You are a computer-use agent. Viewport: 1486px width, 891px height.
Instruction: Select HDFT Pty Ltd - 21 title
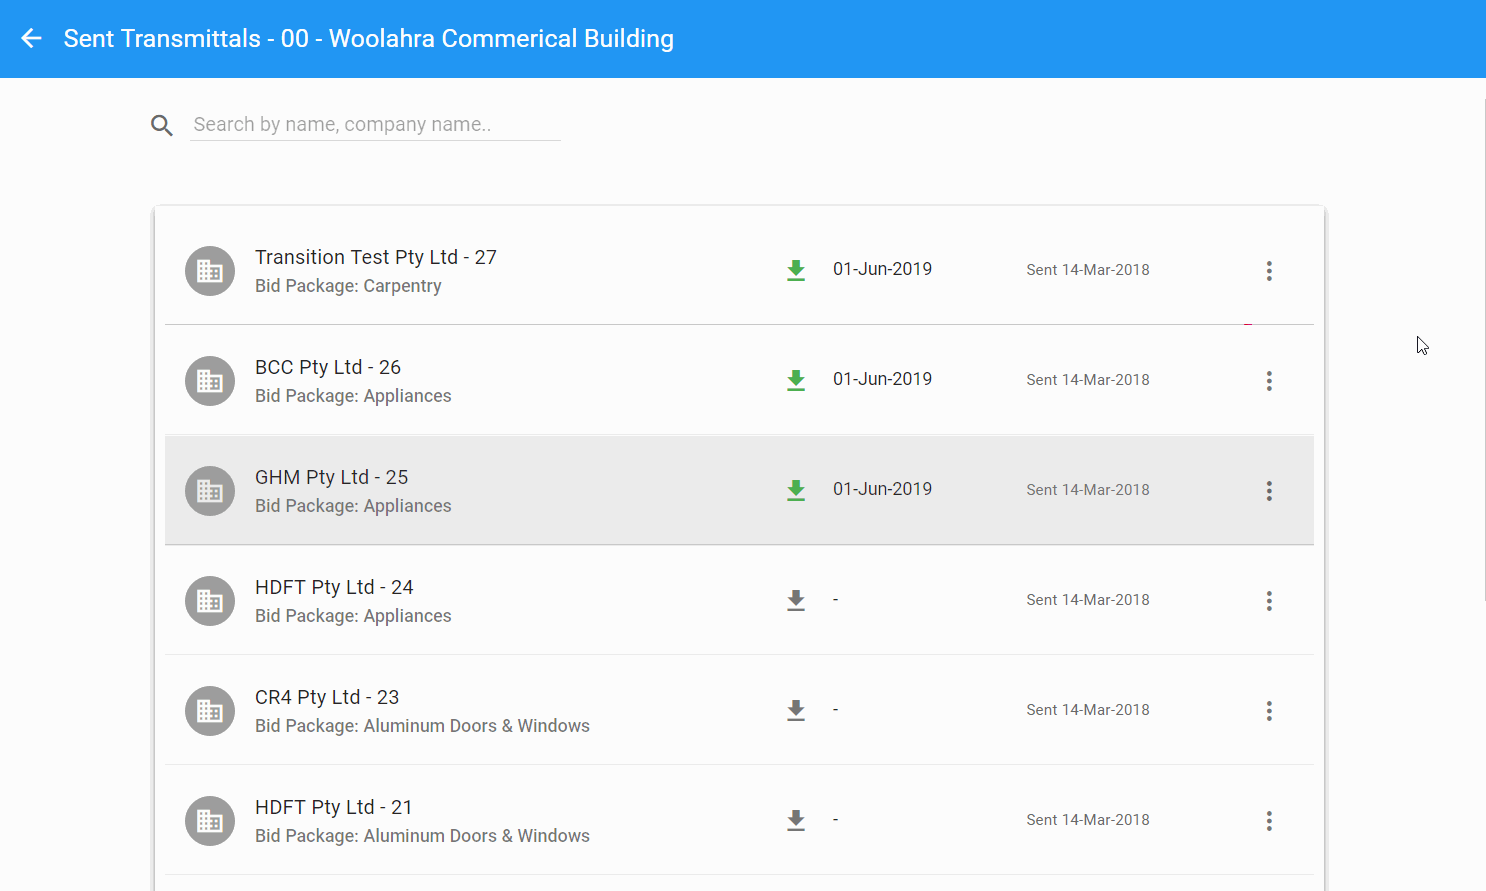pyautogui.click(x=334, y=807)
